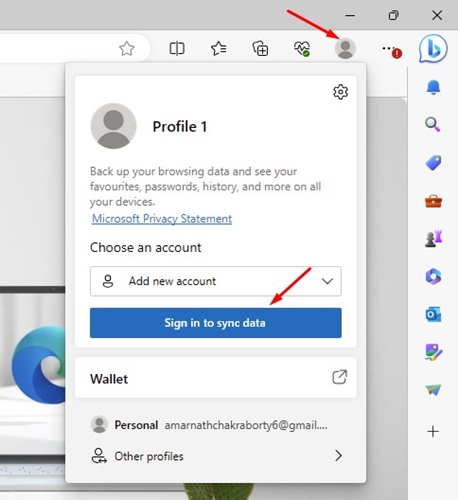Open the Bing Chat sidebar icon
The height and width of the screenshot is (500, 458).
pos(433,49)
